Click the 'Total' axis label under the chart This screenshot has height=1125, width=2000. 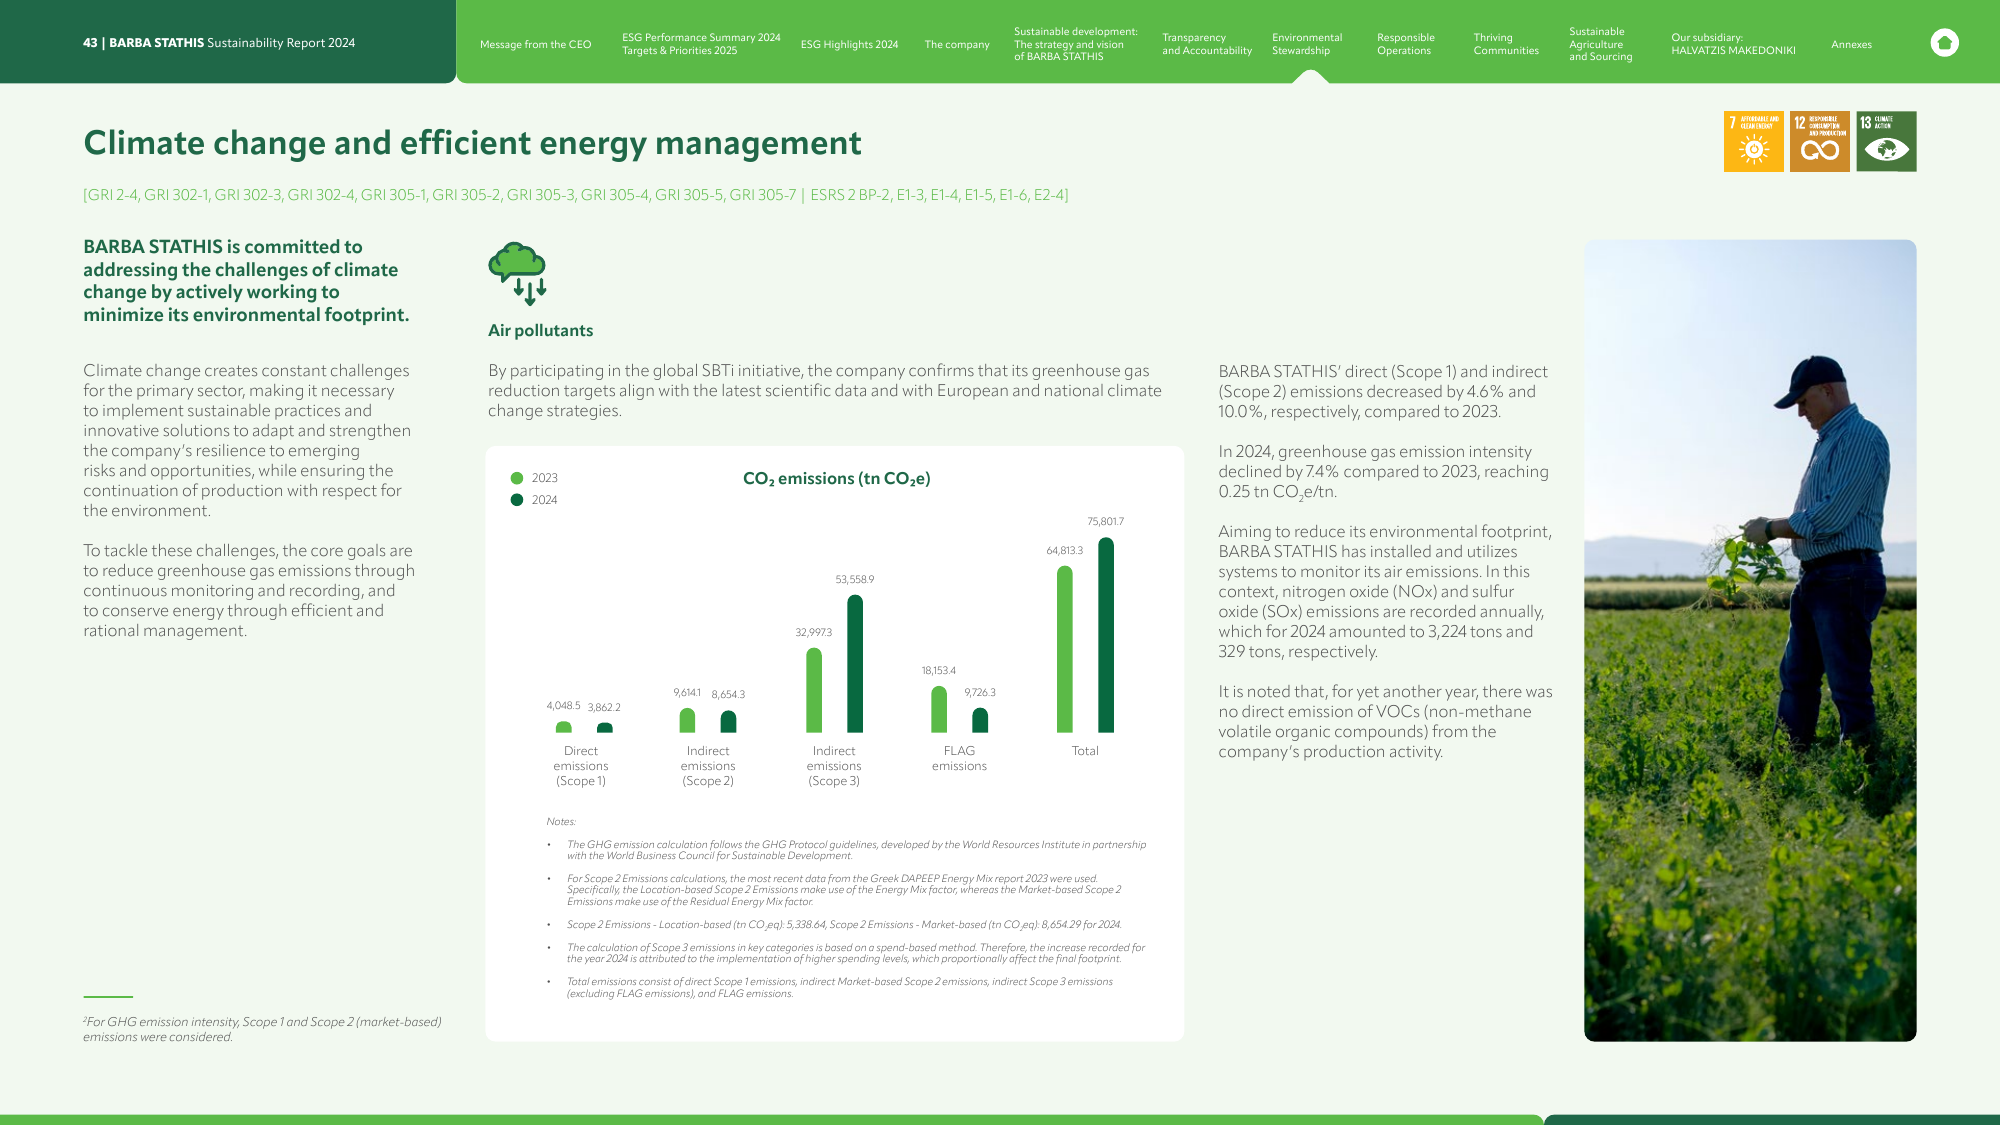[x=1085, y=751]
